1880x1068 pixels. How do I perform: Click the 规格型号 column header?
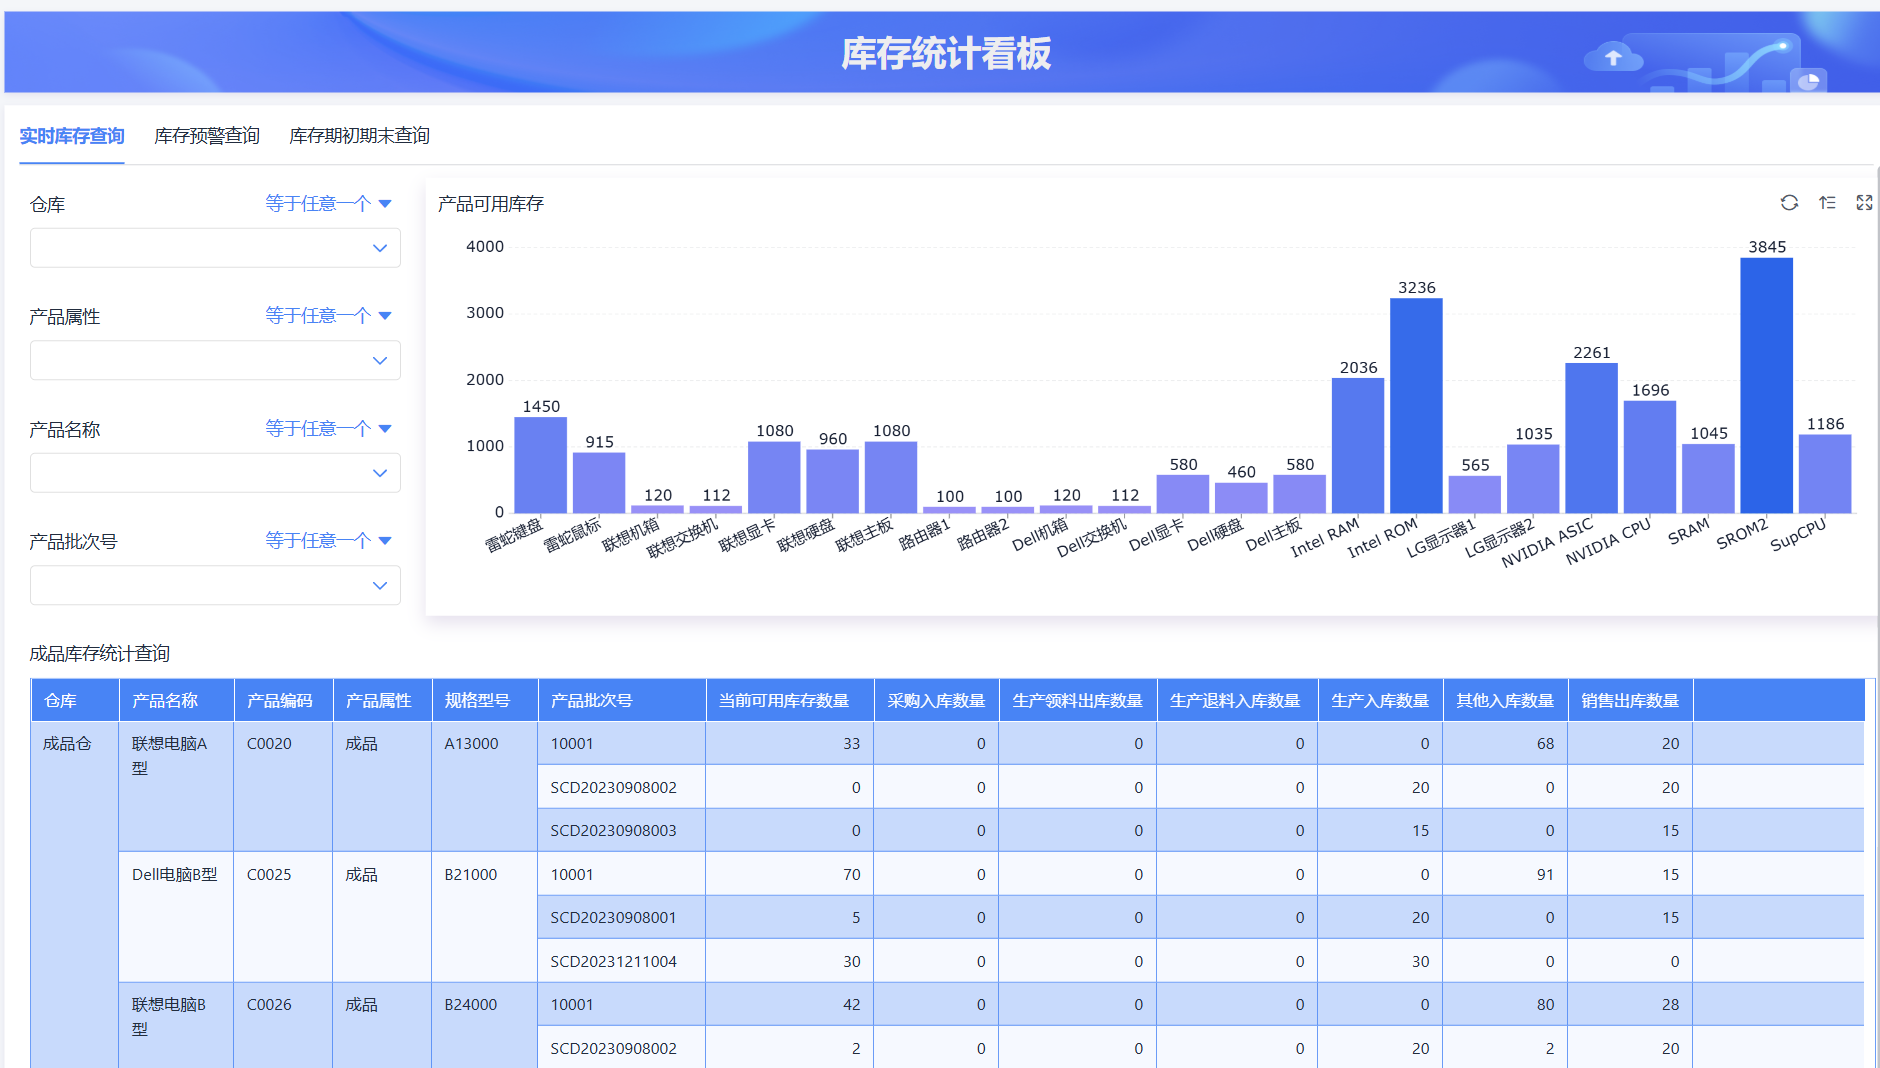coord(485,700)
